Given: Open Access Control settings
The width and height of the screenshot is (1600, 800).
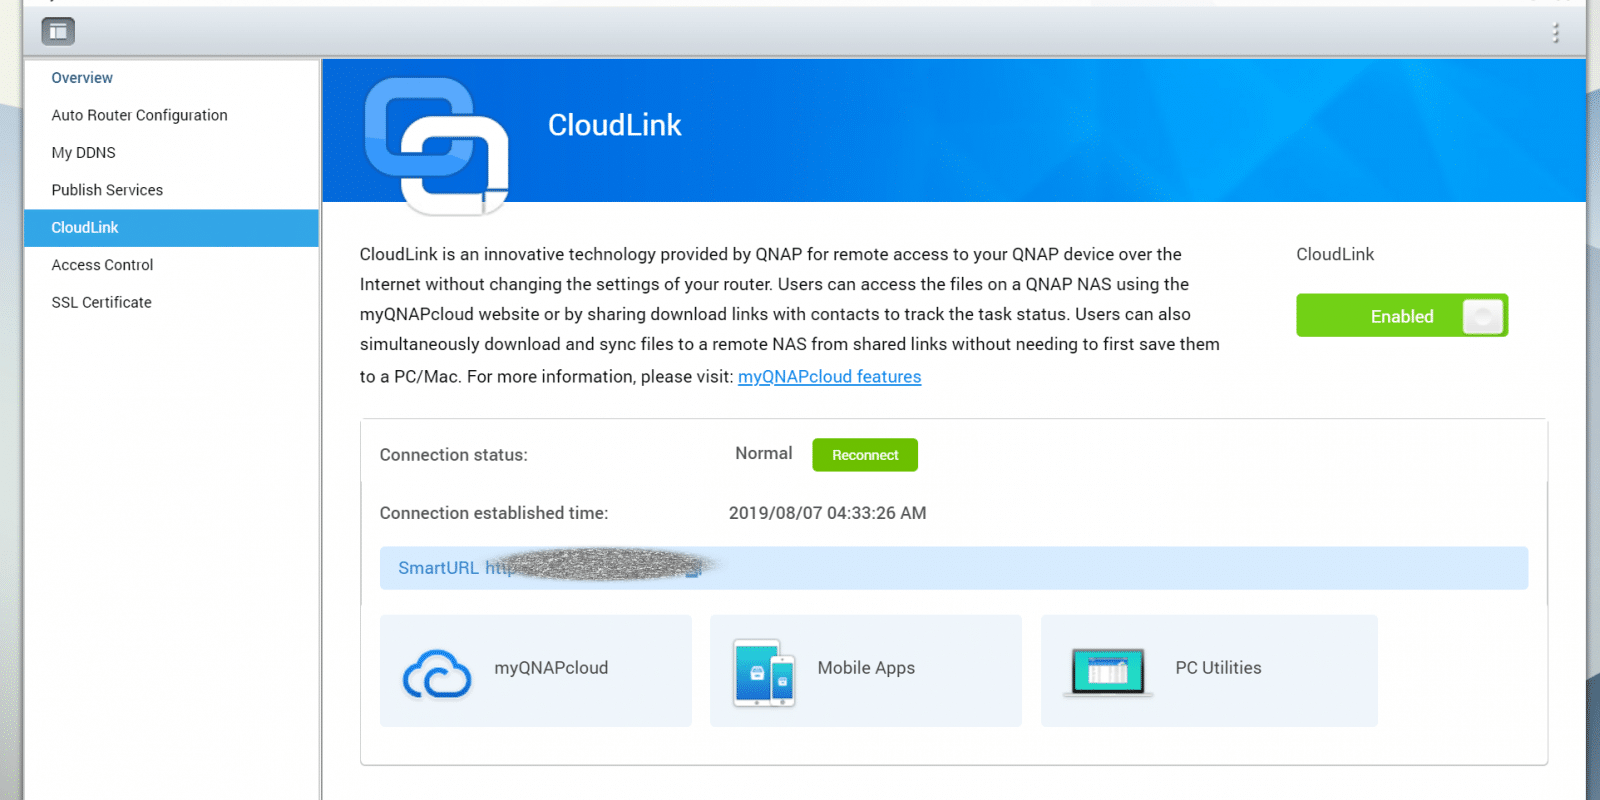Looking at the screenshot, I should click(102, 265).
